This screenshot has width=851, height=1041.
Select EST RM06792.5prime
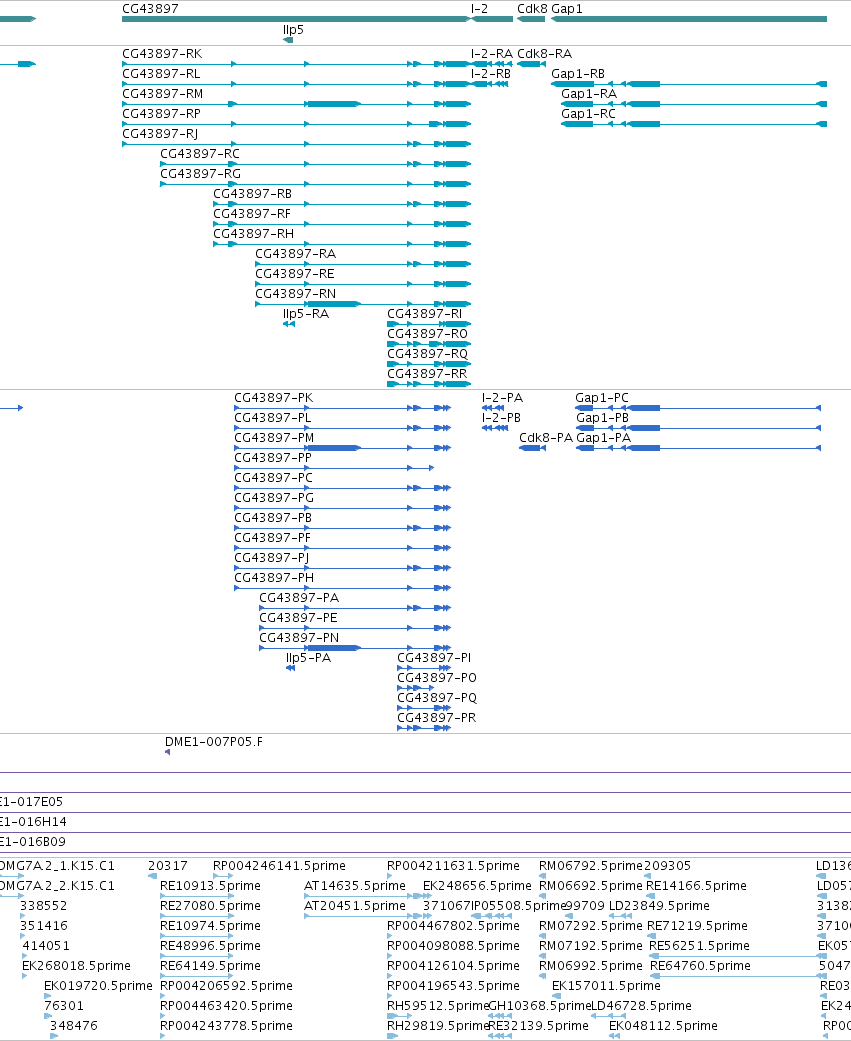click(542, 876)
